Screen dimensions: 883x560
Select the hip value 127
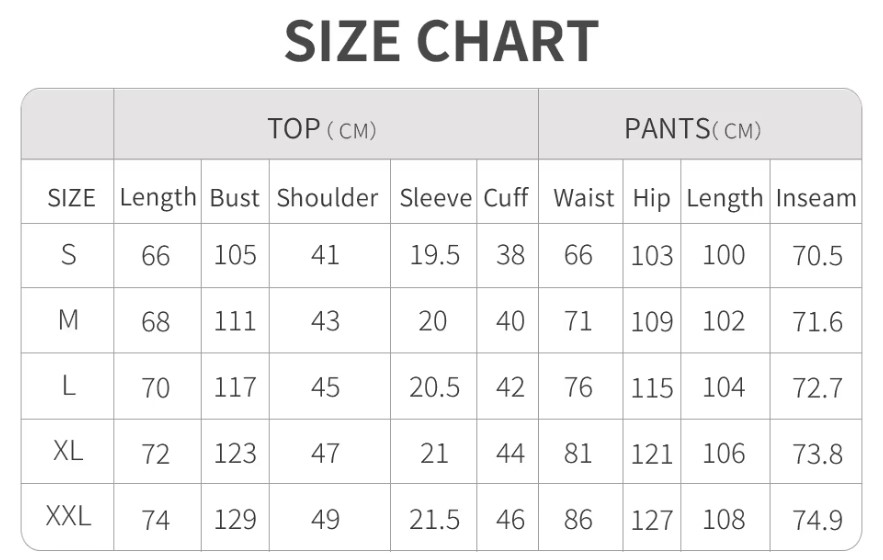coord(651,520)
